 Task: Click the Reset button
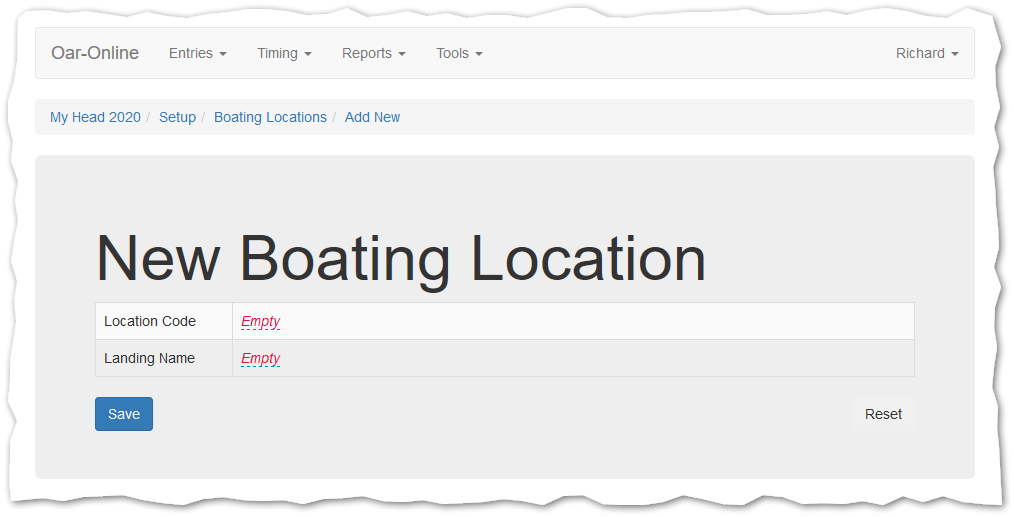[x=883, y=414]
